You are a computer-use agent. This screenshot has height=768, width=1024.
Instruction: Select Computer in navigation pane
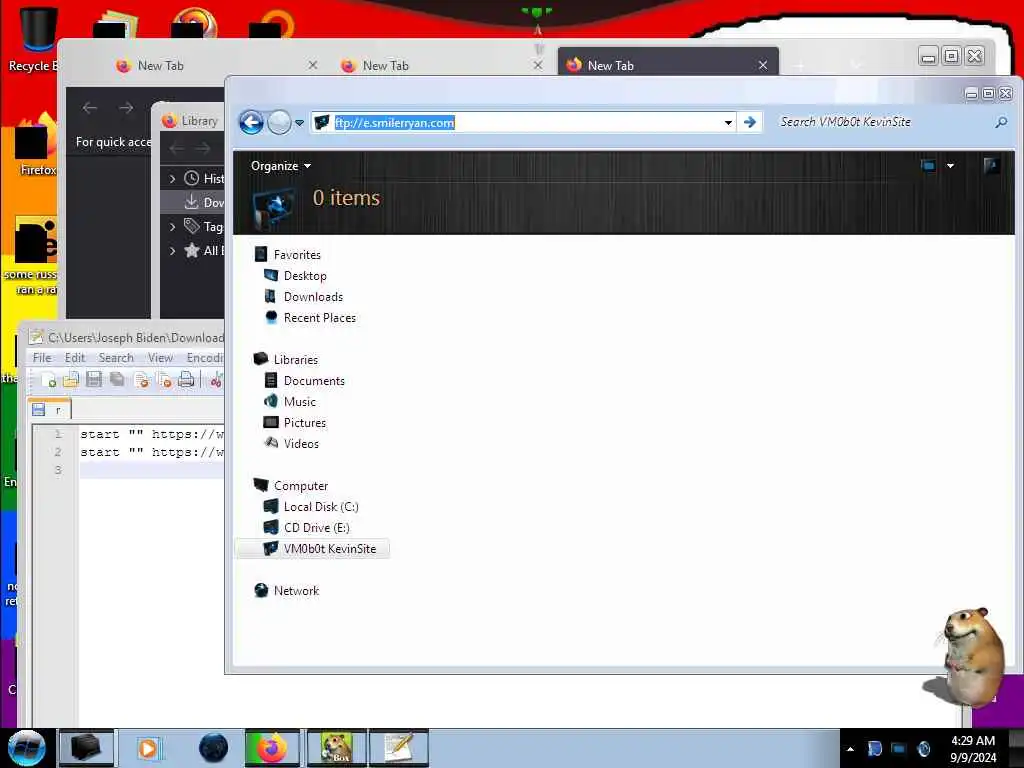pyautogui.click(x=301, y=485)
